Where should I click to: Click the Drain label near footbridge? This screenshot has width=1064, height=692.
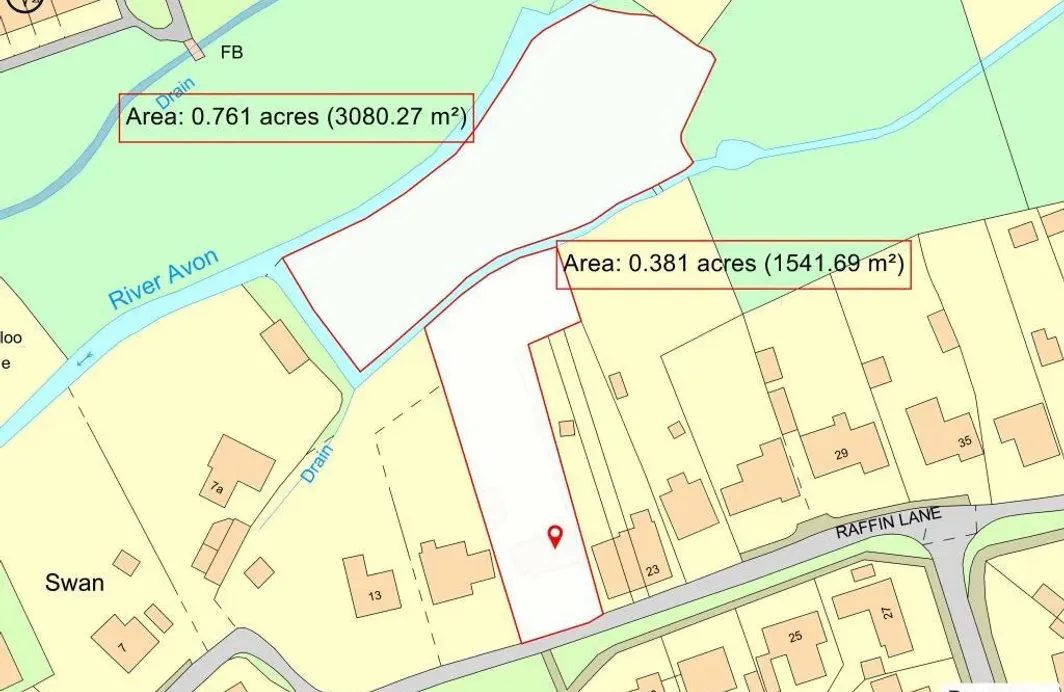pyautogui.click(x=176, y=93)
